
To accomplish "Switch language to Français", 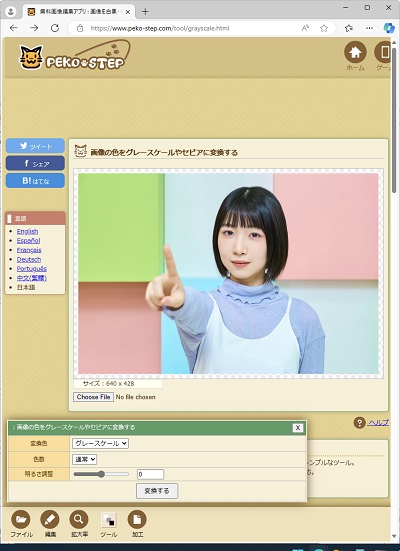I will pos(29,250).
